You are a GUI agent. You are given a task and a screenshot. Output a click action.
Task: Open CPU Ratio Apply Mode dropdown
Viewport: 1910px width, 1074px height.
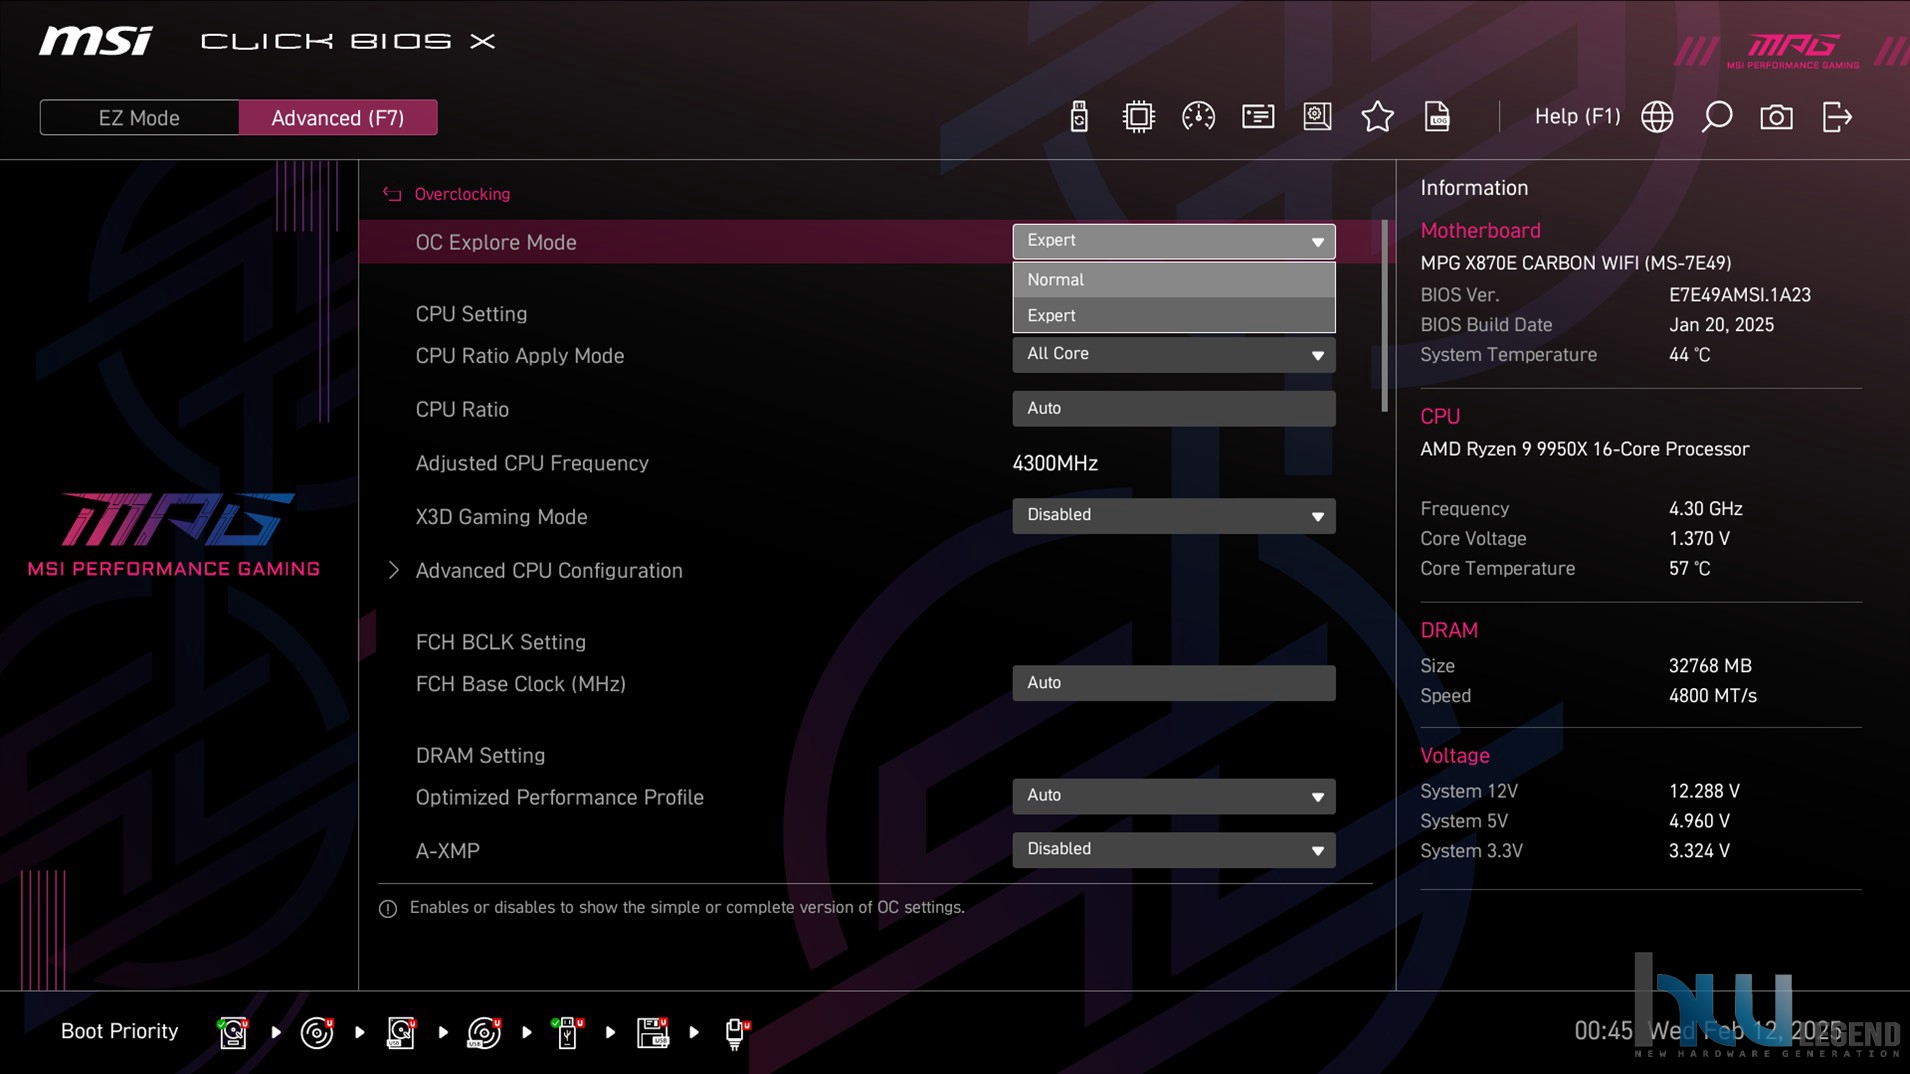click(1173, 354)
